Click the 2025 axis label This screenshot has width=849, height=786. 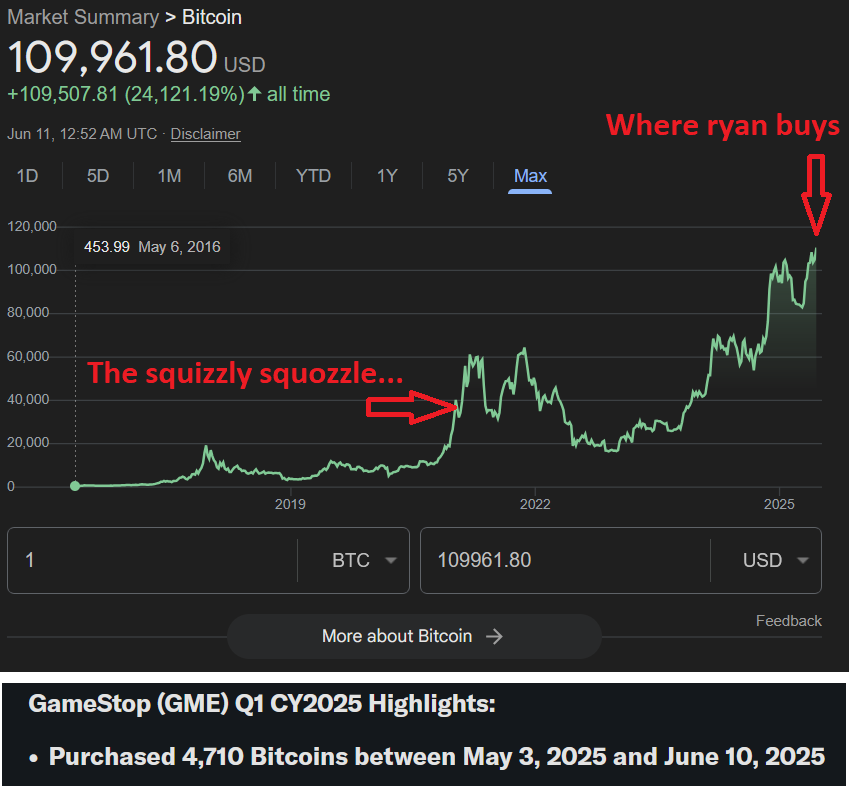tap(779, 504)
